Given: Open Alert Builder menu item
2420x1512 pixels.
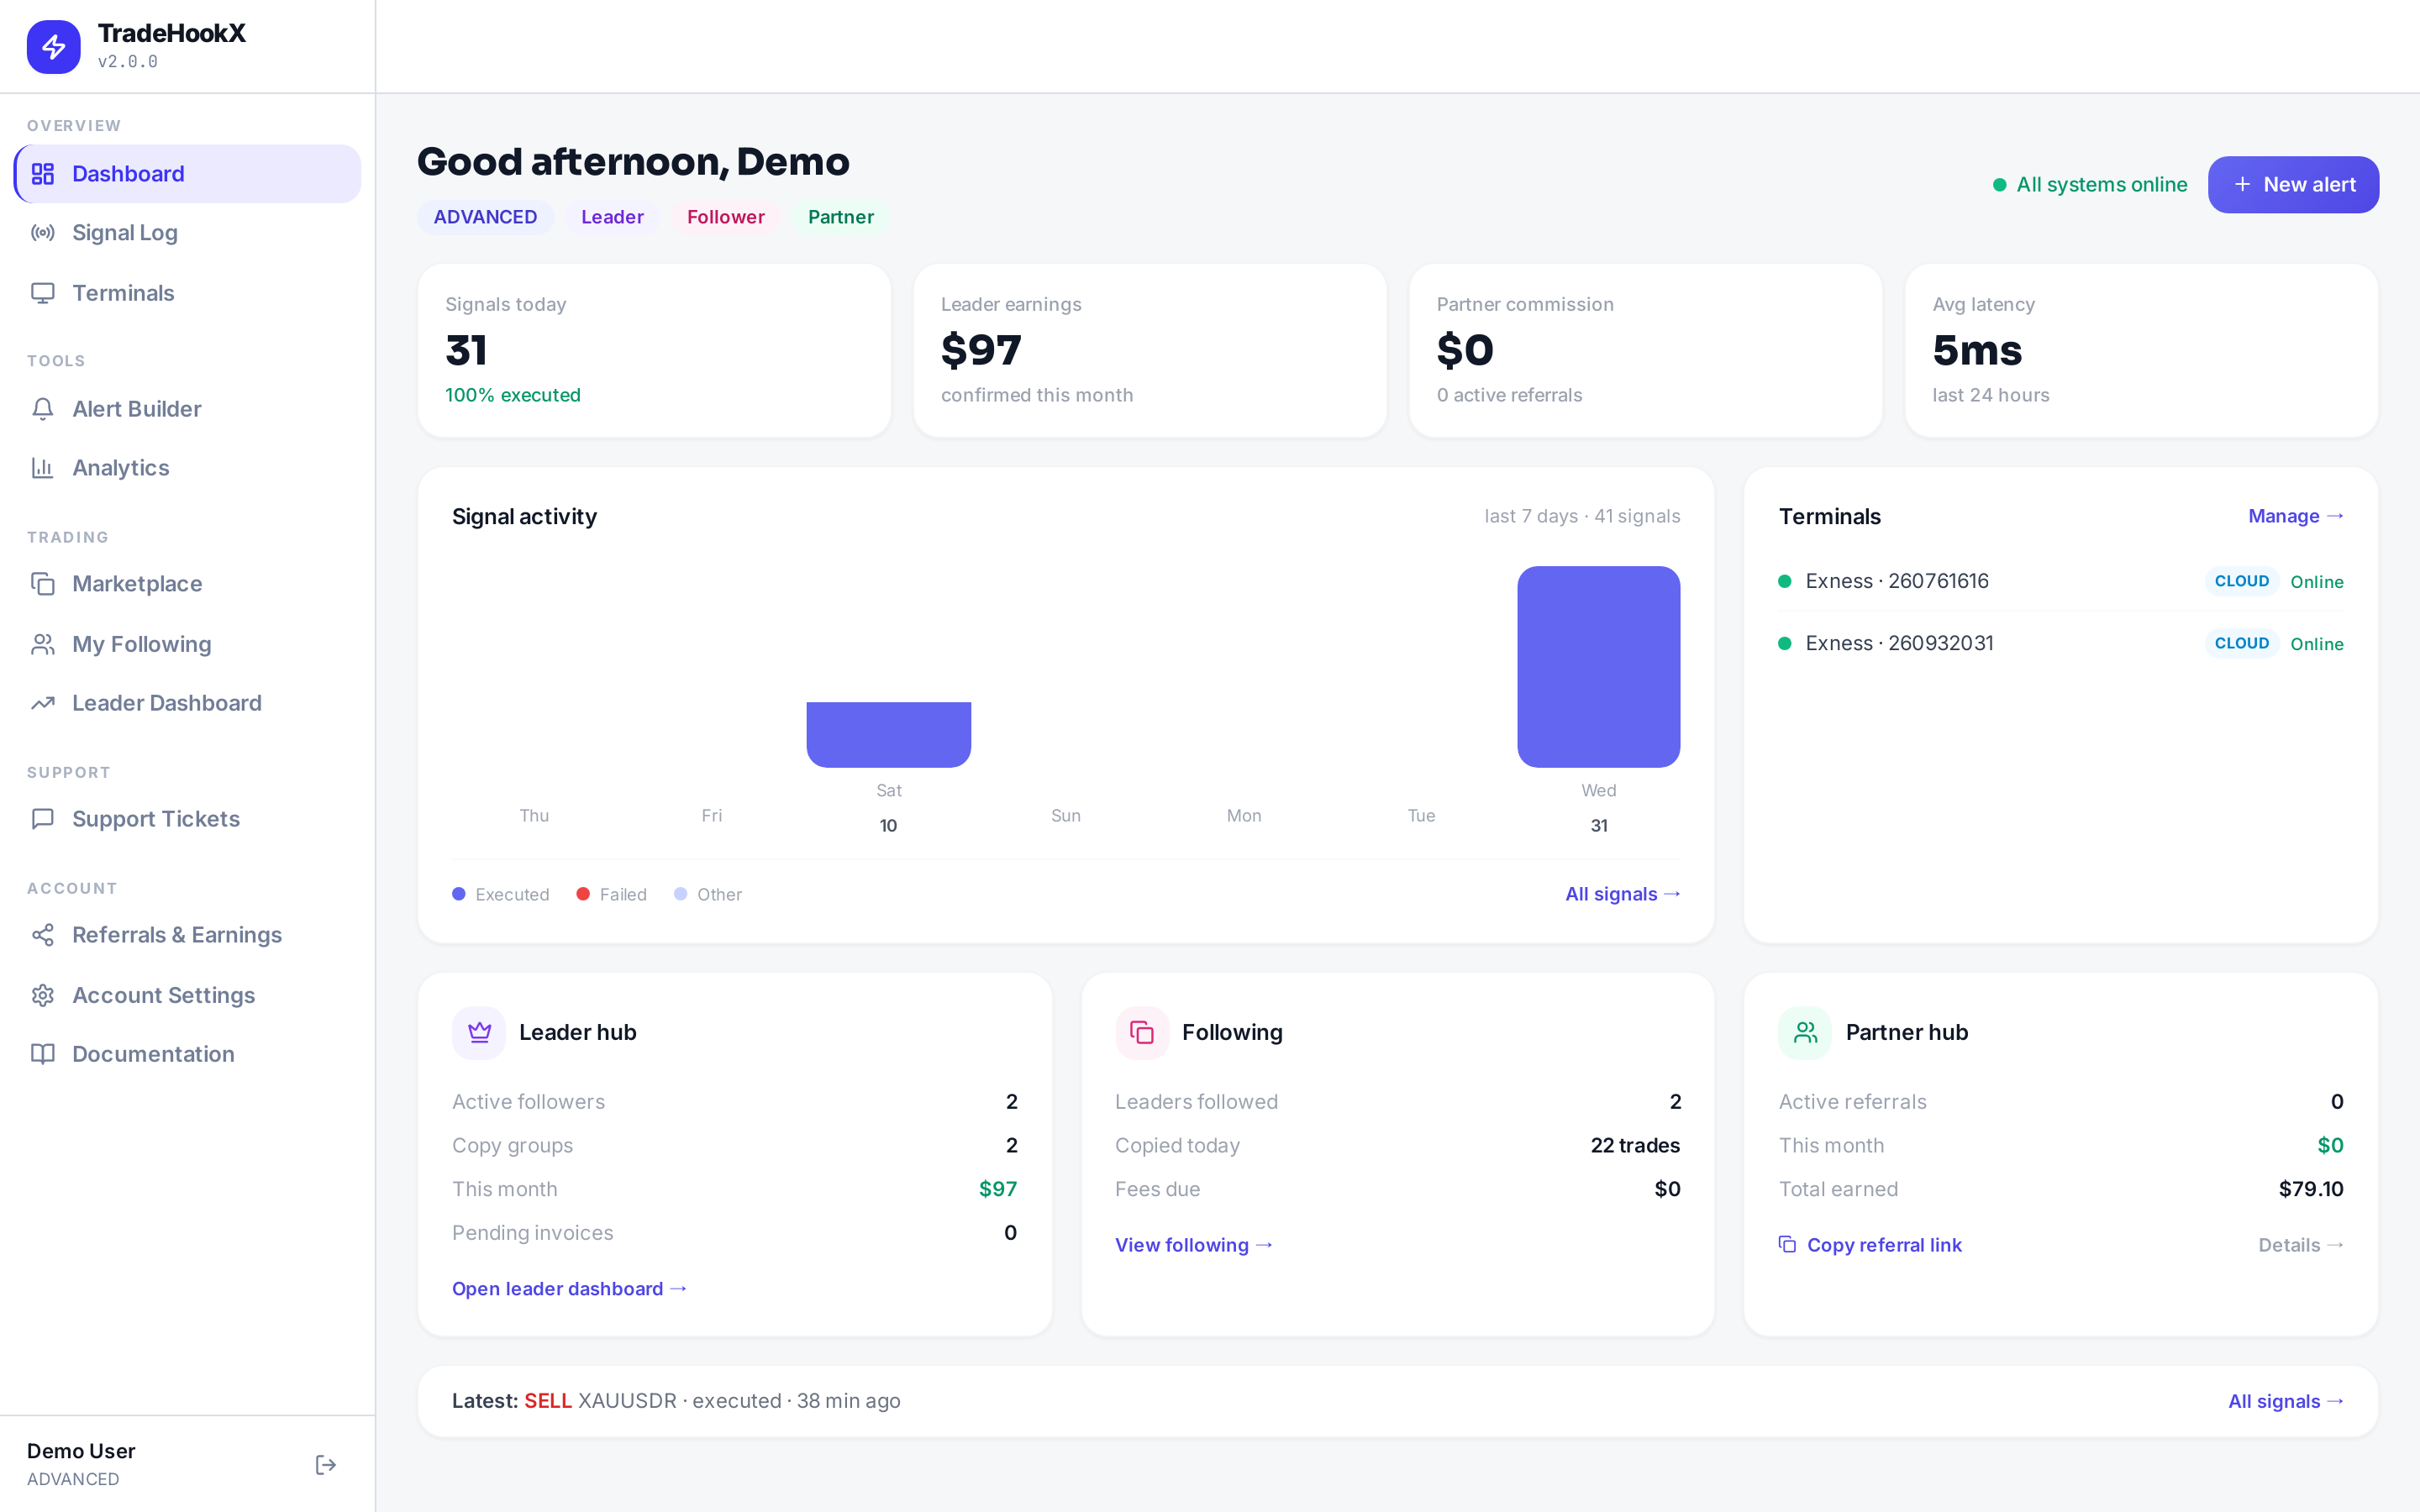Looking at the screenshot, I should pos(187,409).
